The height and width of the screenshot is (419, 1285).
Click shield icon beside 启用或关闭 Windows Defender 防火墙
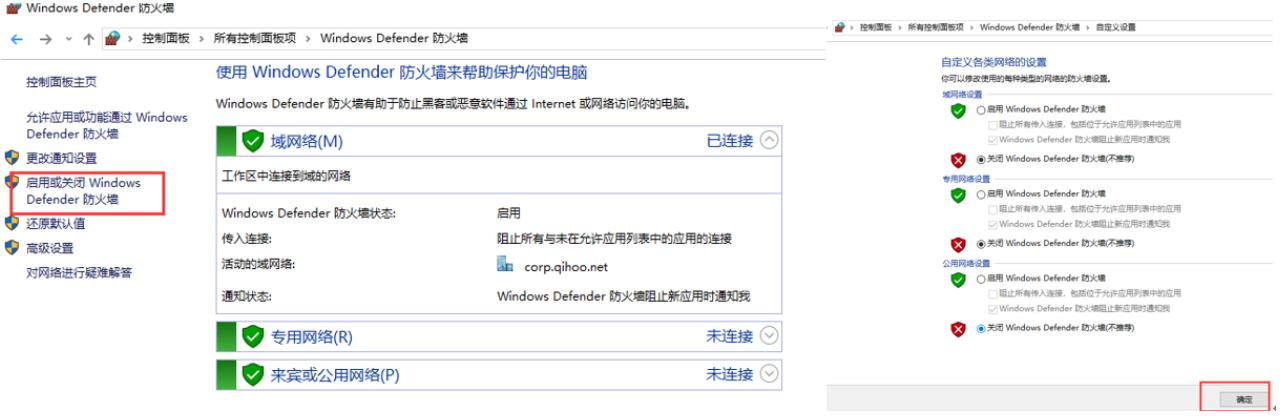[x=12, y=182]
